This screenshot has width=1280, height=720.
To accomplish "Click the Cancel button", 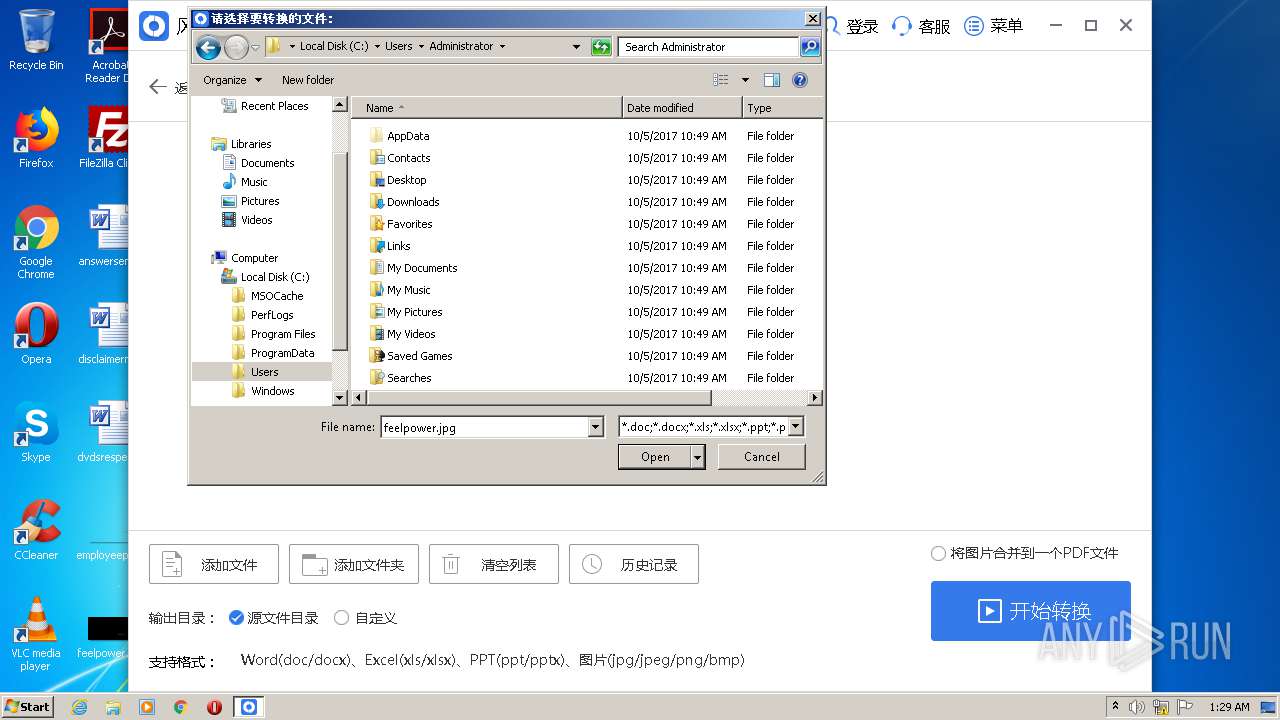I will click(x=762, y=457).
